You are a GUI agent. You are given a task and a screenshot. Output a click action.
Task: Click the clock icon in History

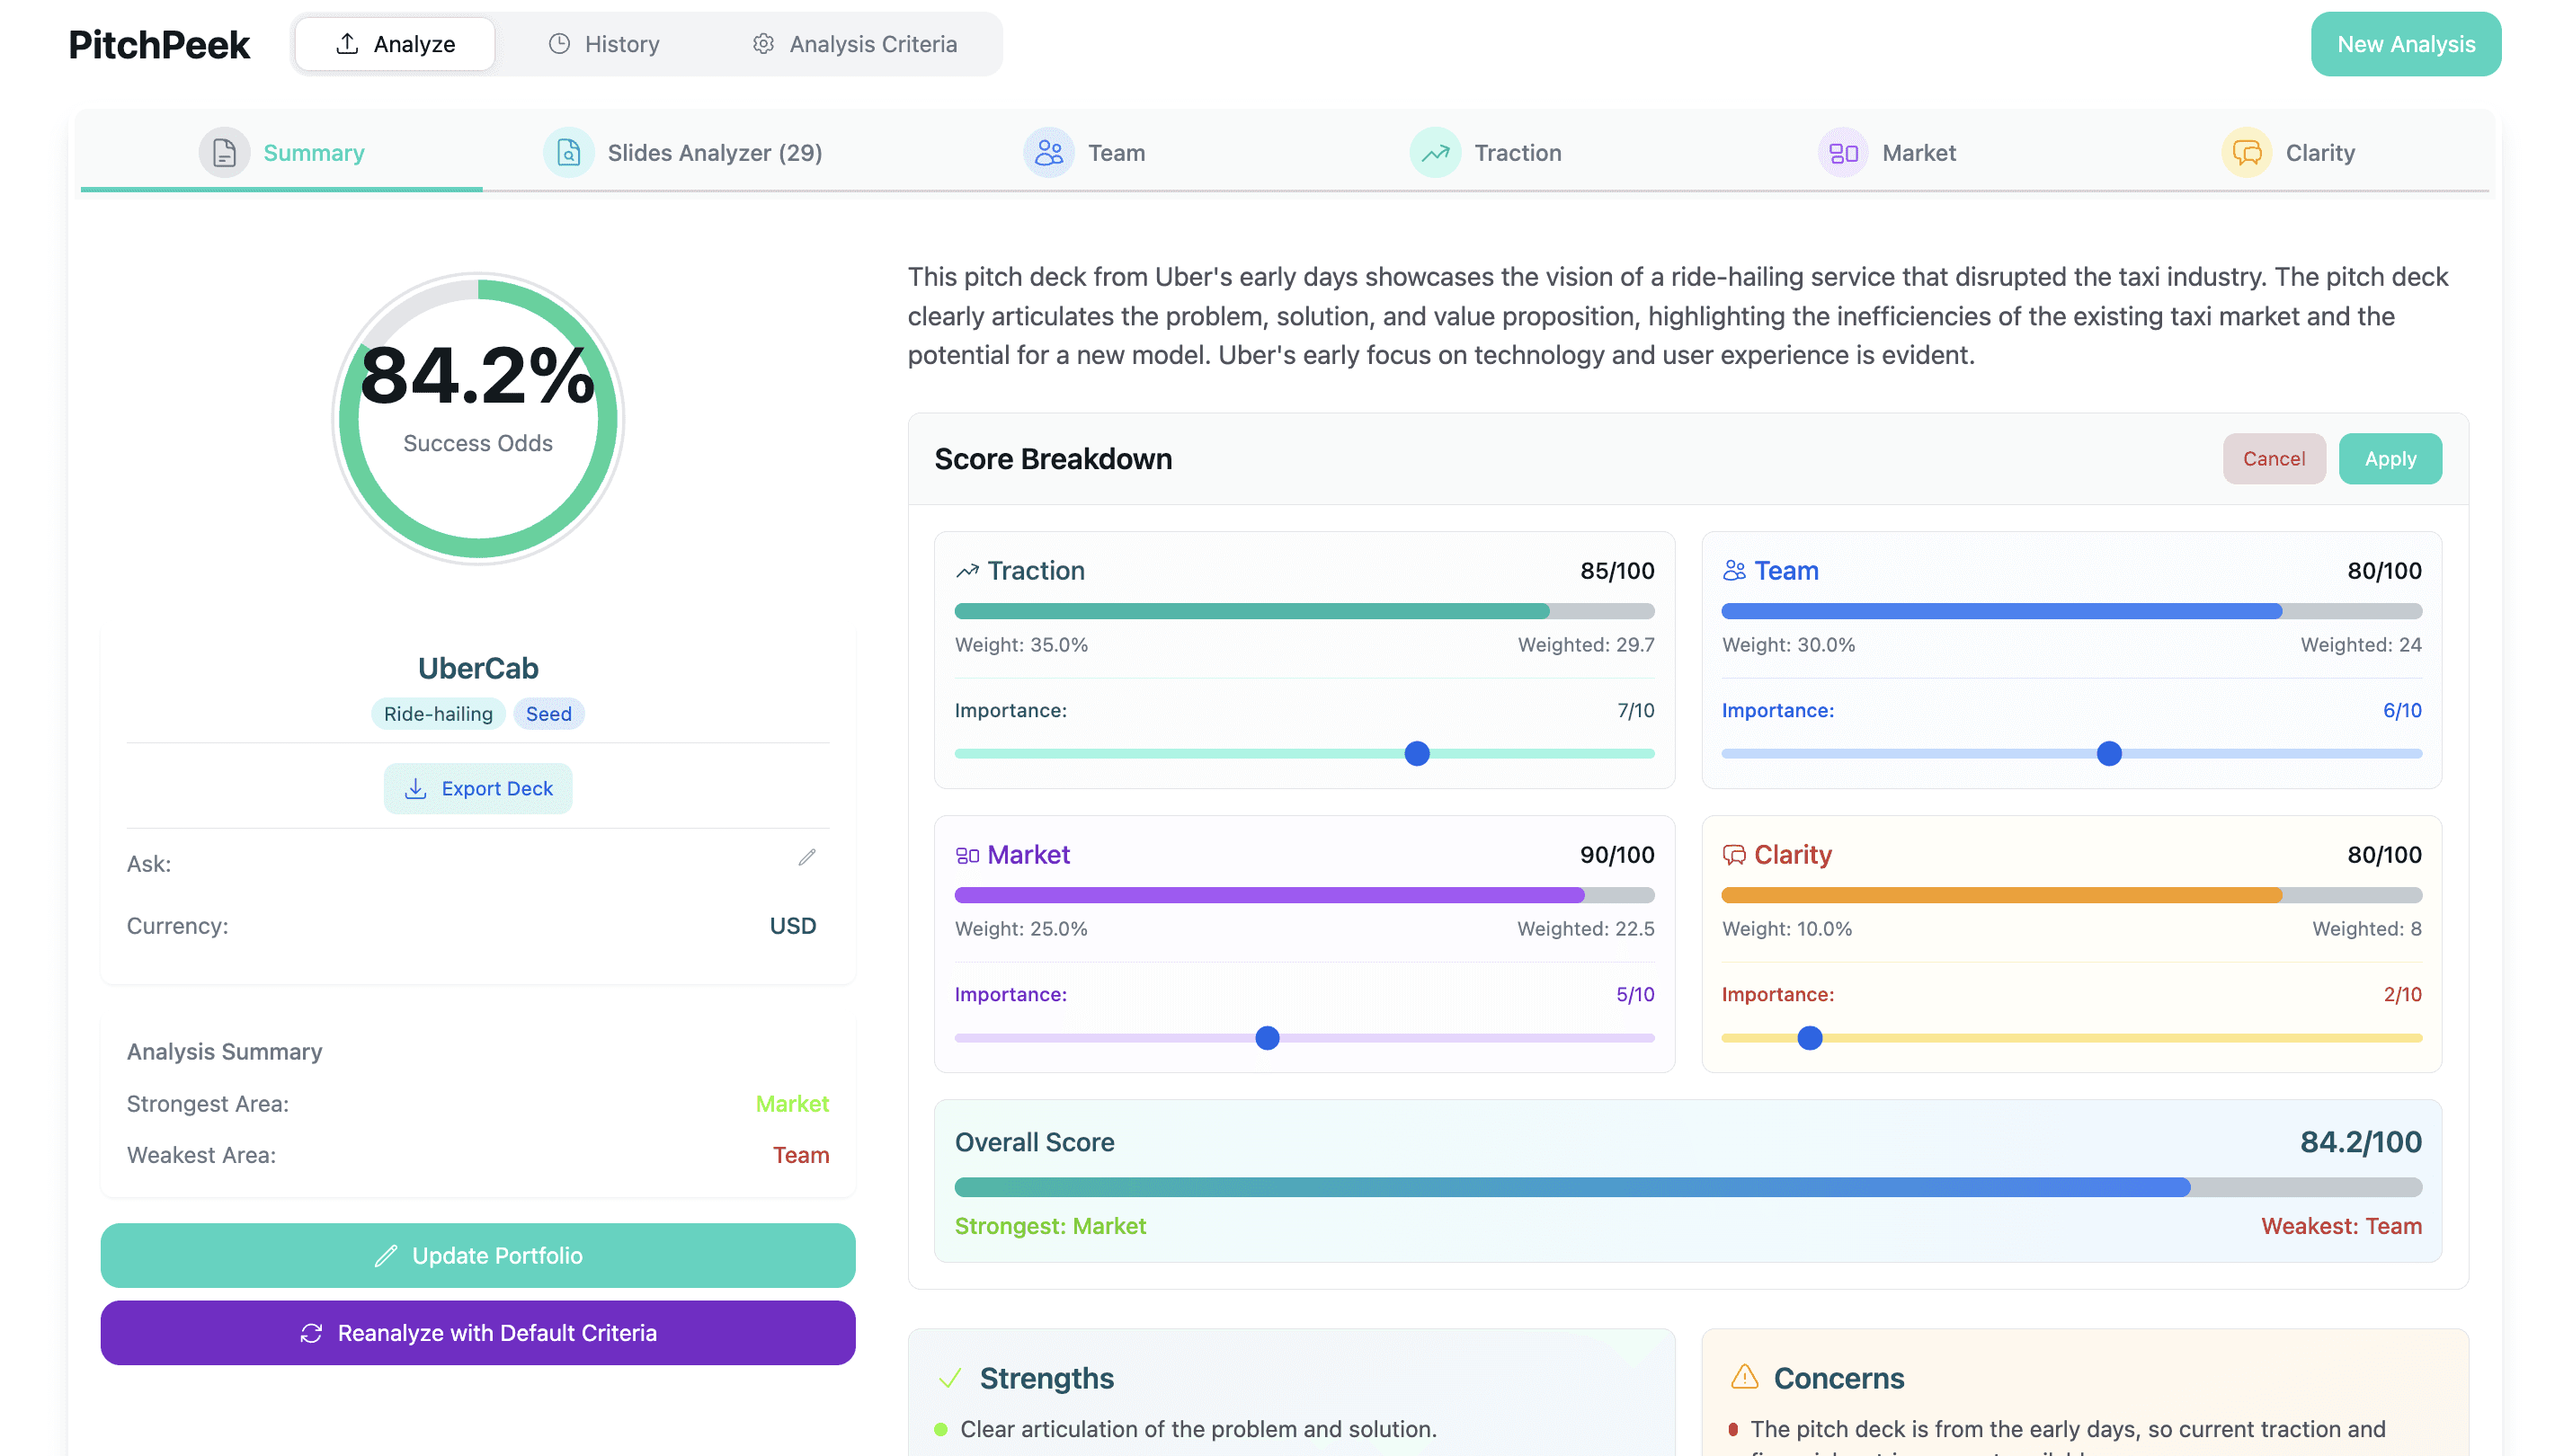[x=559, y=44]
